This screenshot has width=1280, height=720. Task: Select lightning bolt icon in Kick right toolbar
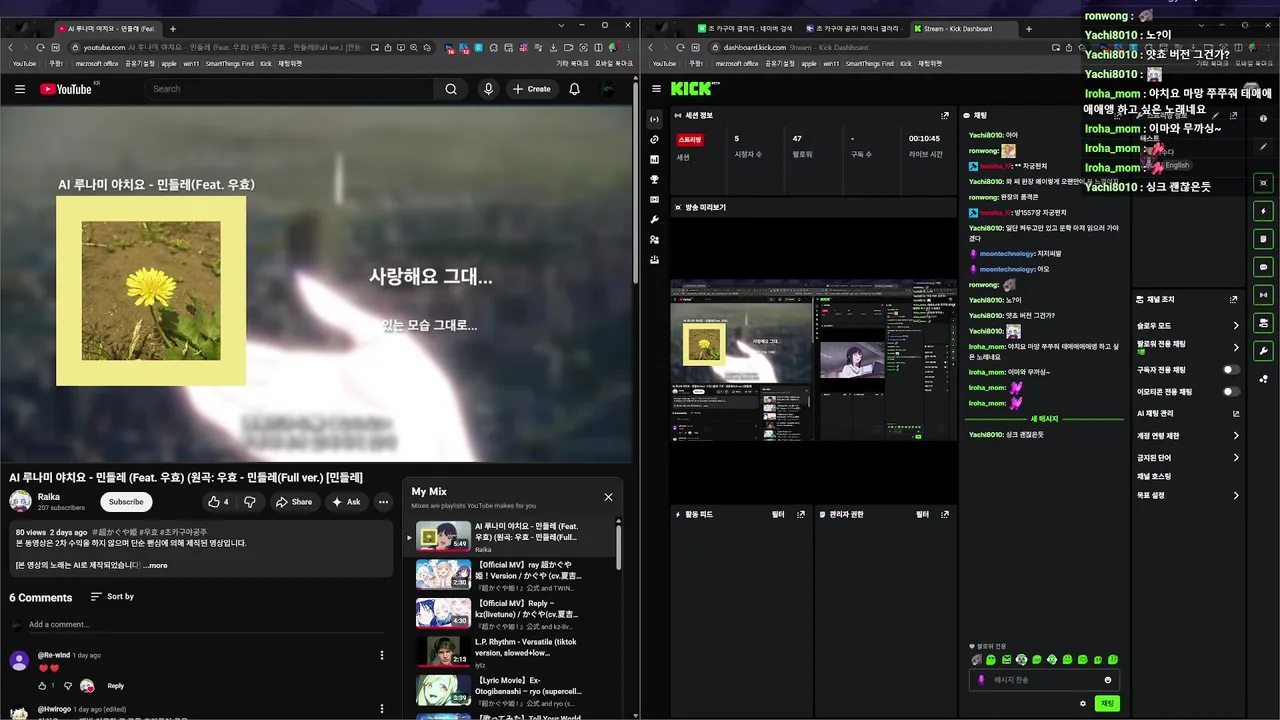point(1264,212)
